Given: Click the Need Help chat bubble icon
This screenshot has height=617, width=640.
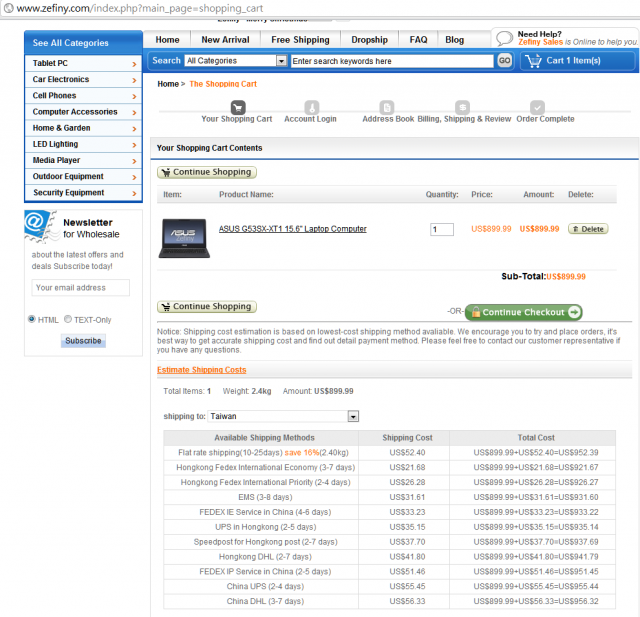Looking at the screenshot, I should click(x=504, y=38).
